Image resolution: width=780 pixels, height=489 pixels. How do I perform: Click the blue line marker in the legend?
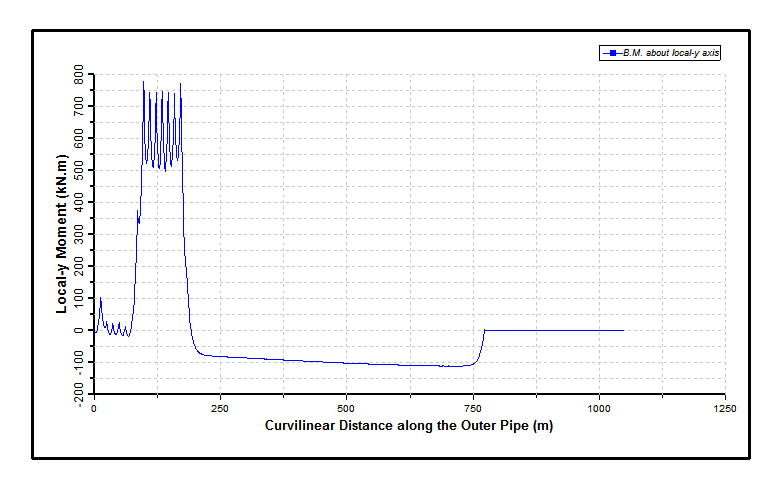coord(609,53)
